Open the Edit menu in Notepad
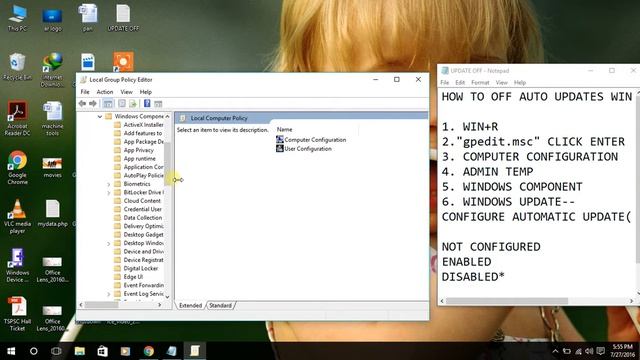 (x=460, y=82)
